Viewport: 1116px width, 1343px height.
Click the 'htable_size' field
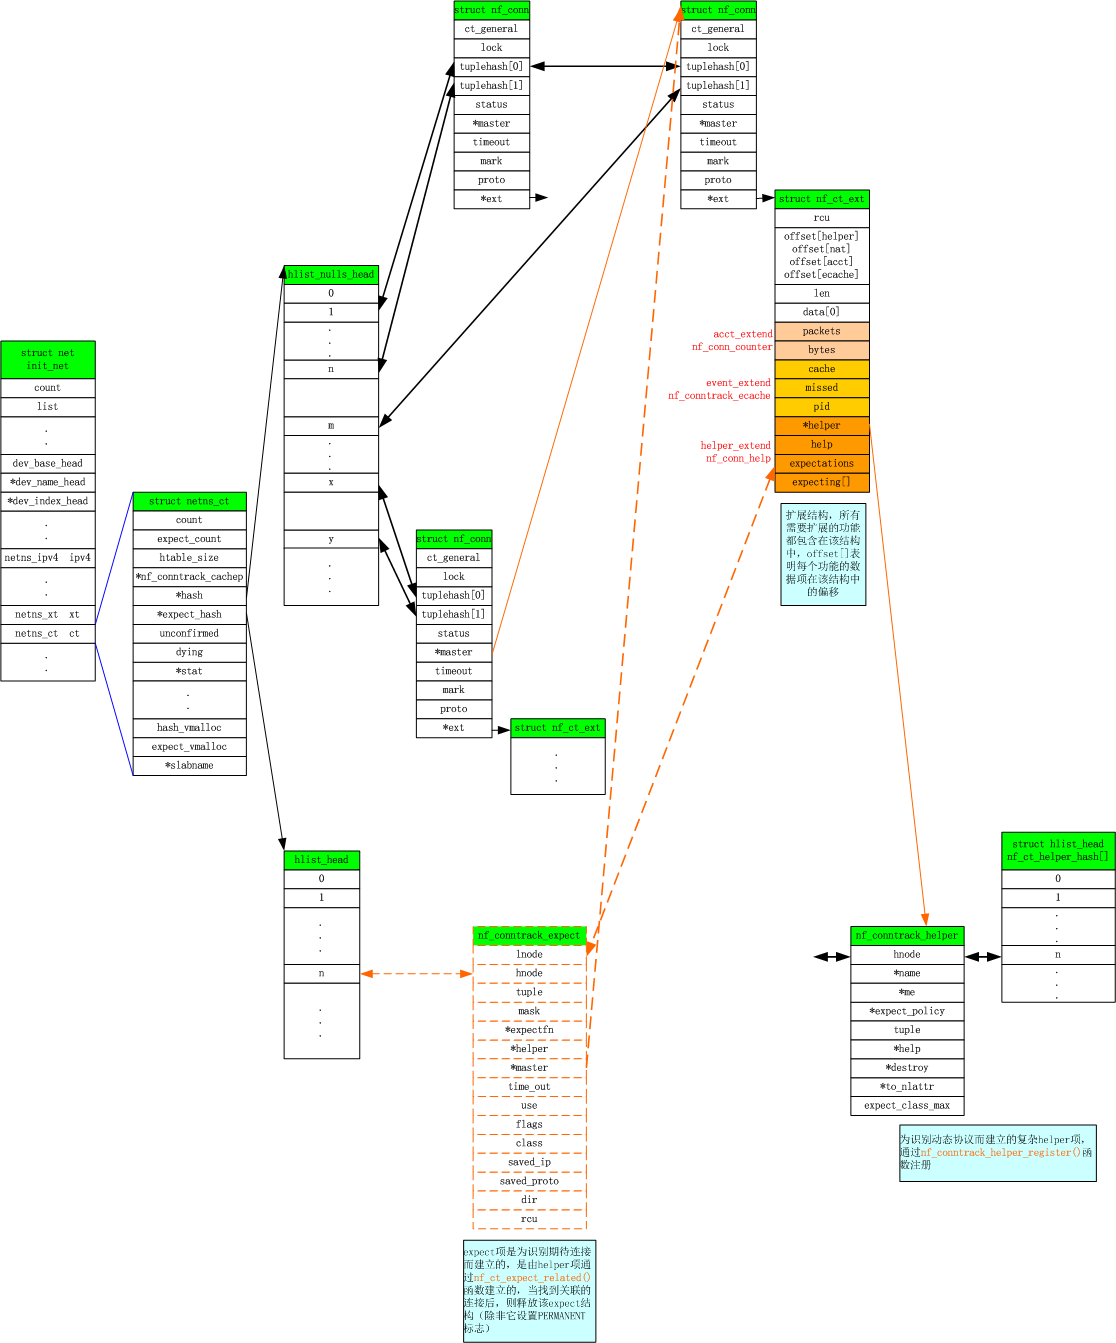click(x=190, y=558)
